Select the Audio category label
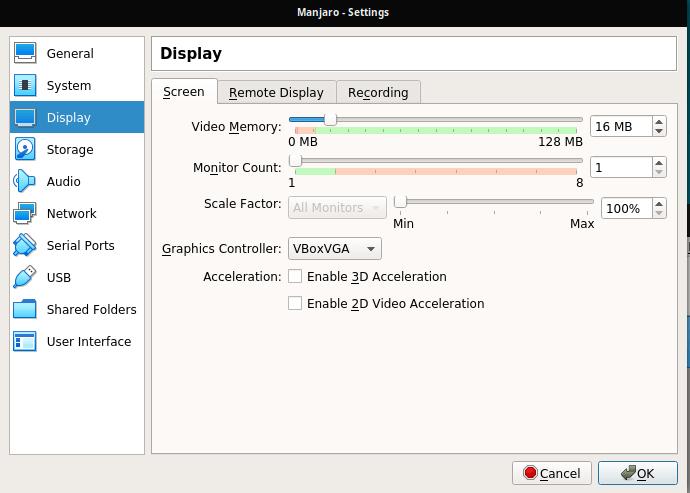Image resolution: width=690 pixels, height=493 pixels. 64,181
